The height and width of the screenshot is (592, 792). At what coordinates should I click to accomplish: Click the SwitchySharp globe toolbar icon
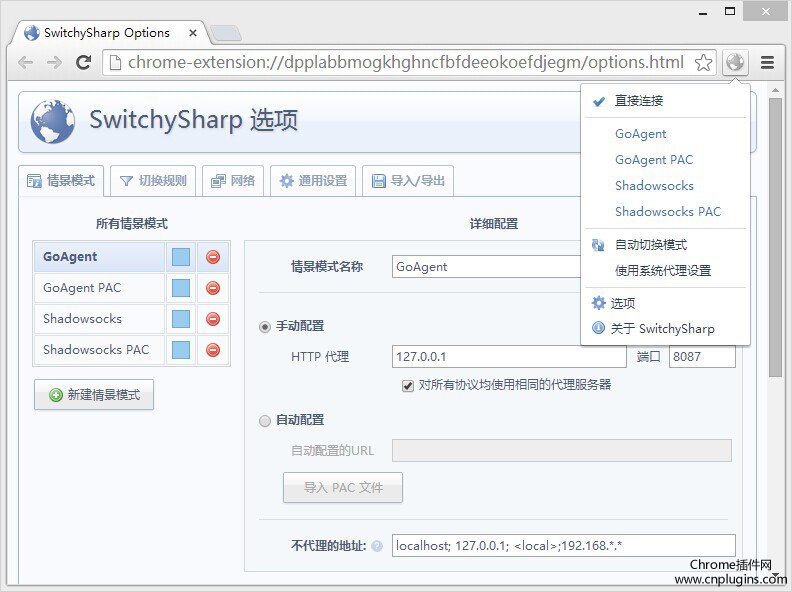(735, 63)
